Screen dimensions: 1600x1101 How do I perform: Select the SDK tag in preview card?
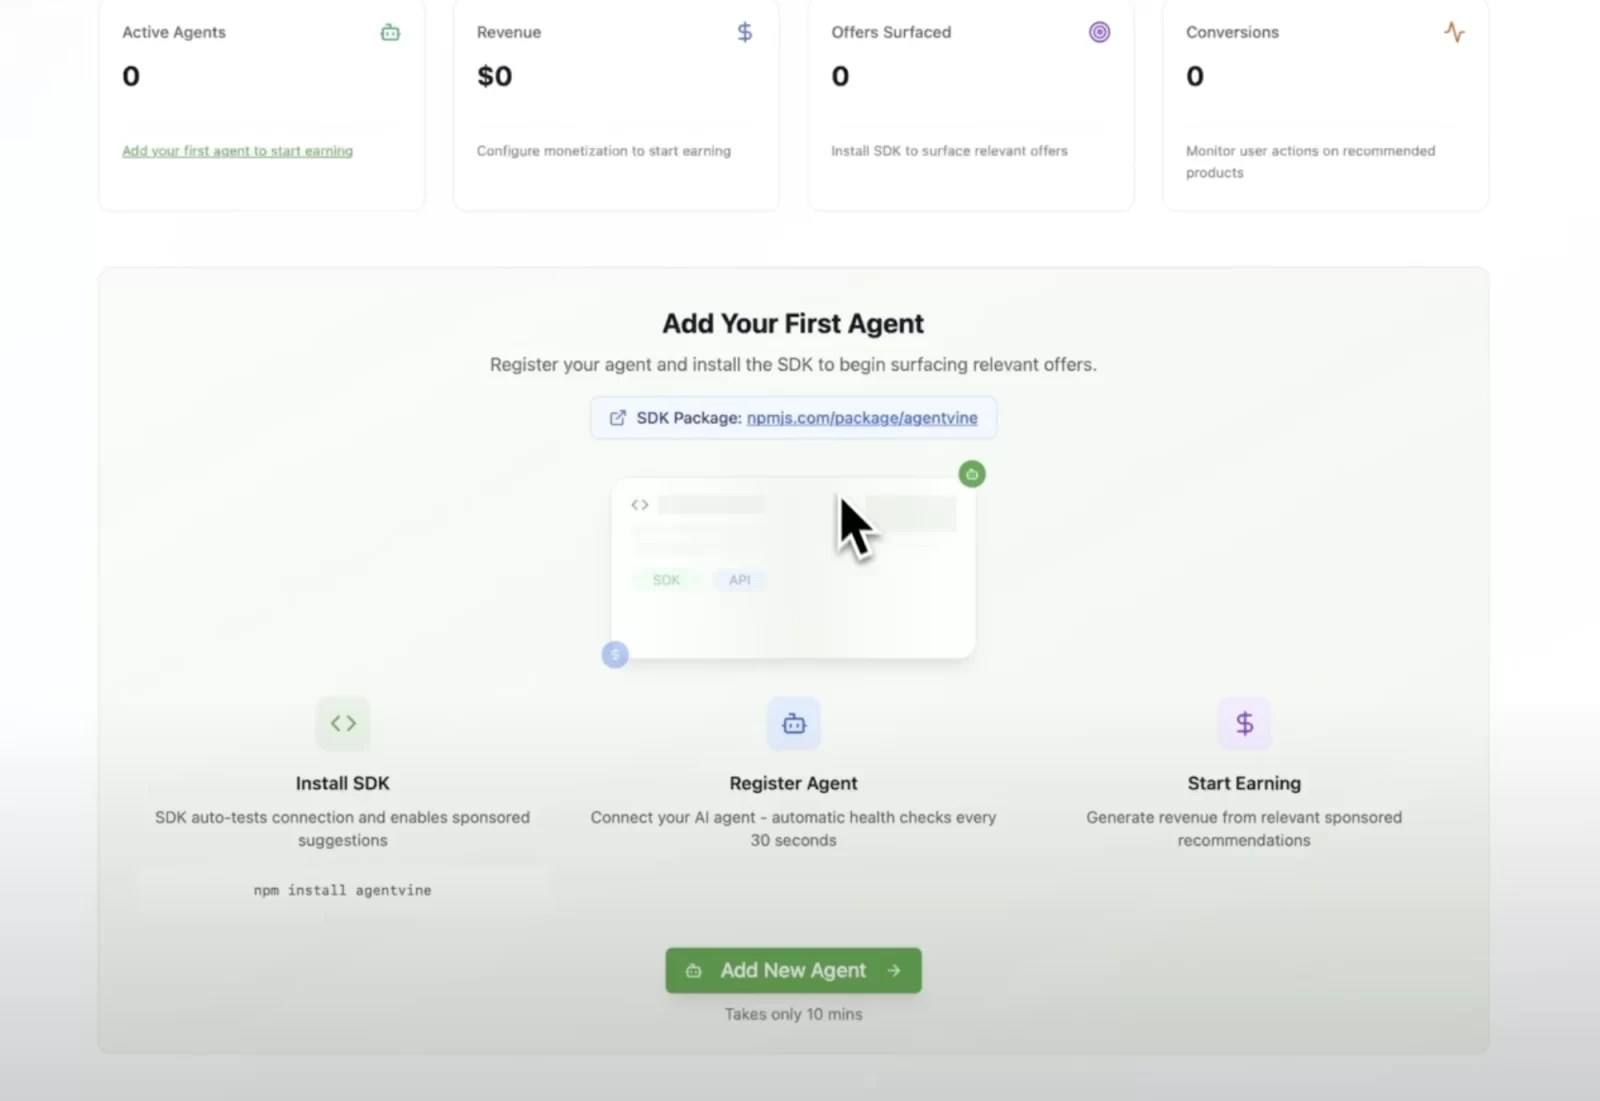tap(666, 580)
